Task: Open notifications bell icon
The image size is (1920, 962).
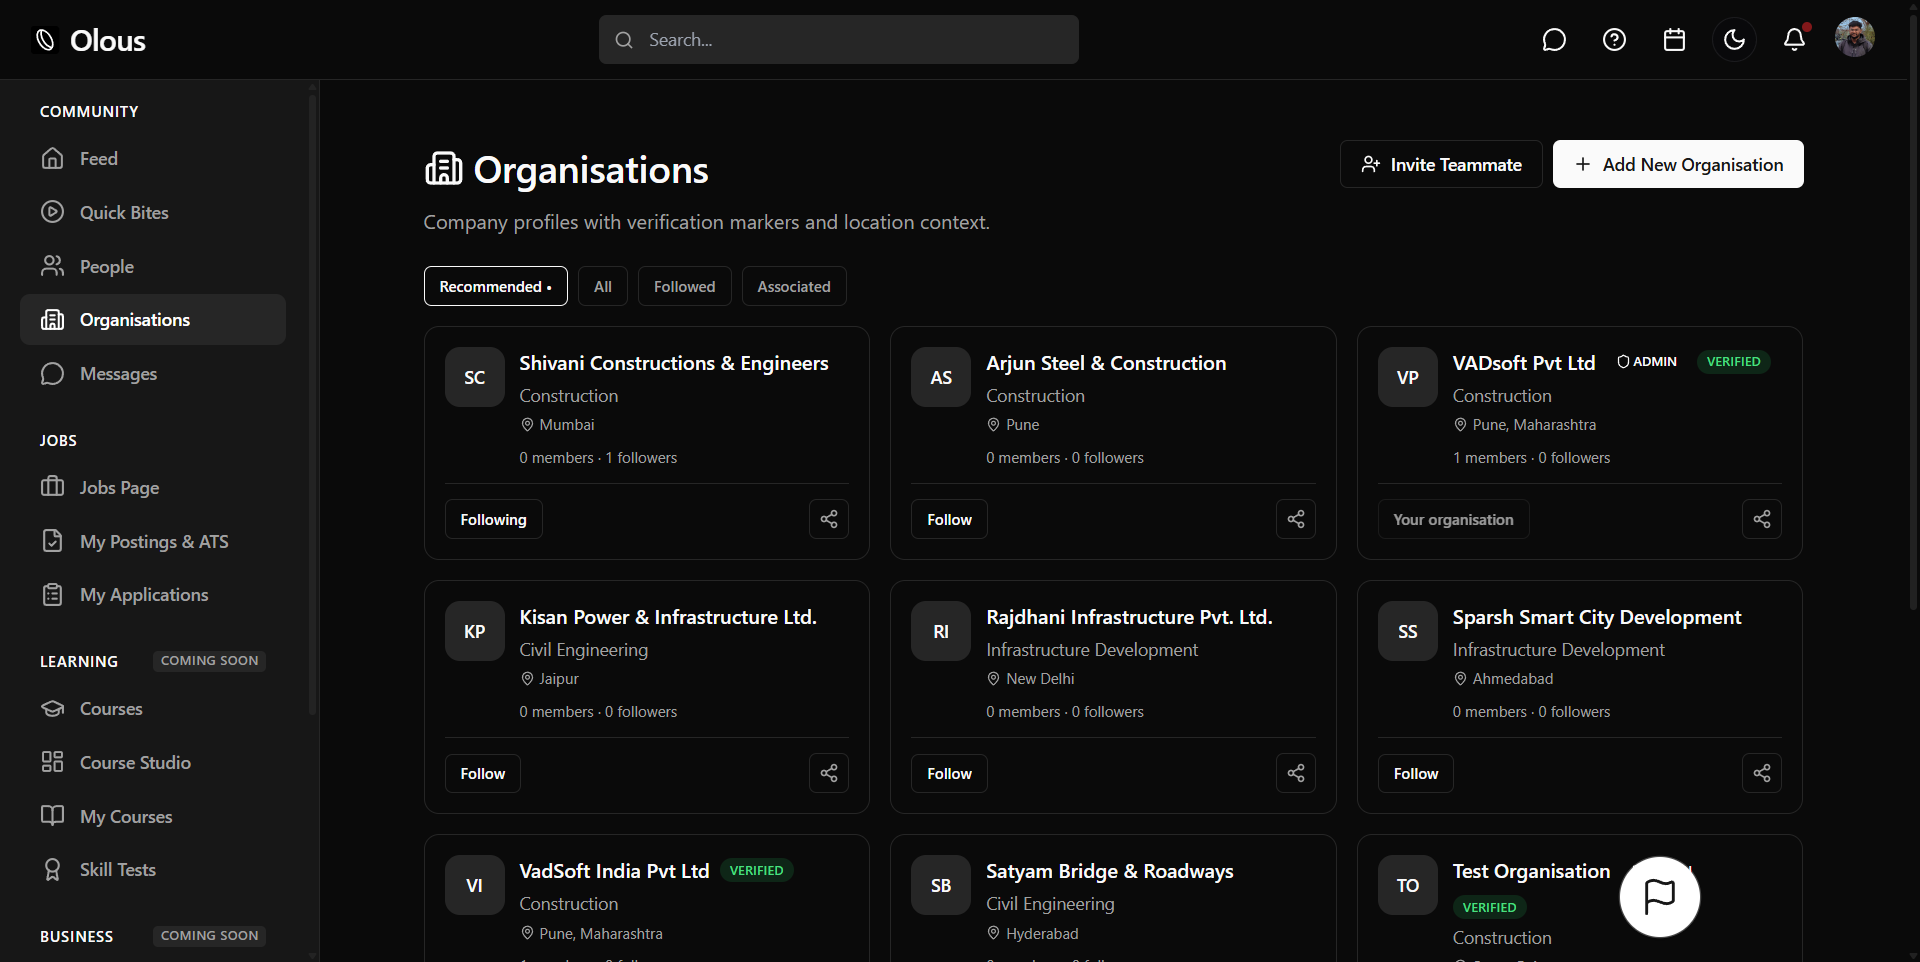Action: (1795, 40)
